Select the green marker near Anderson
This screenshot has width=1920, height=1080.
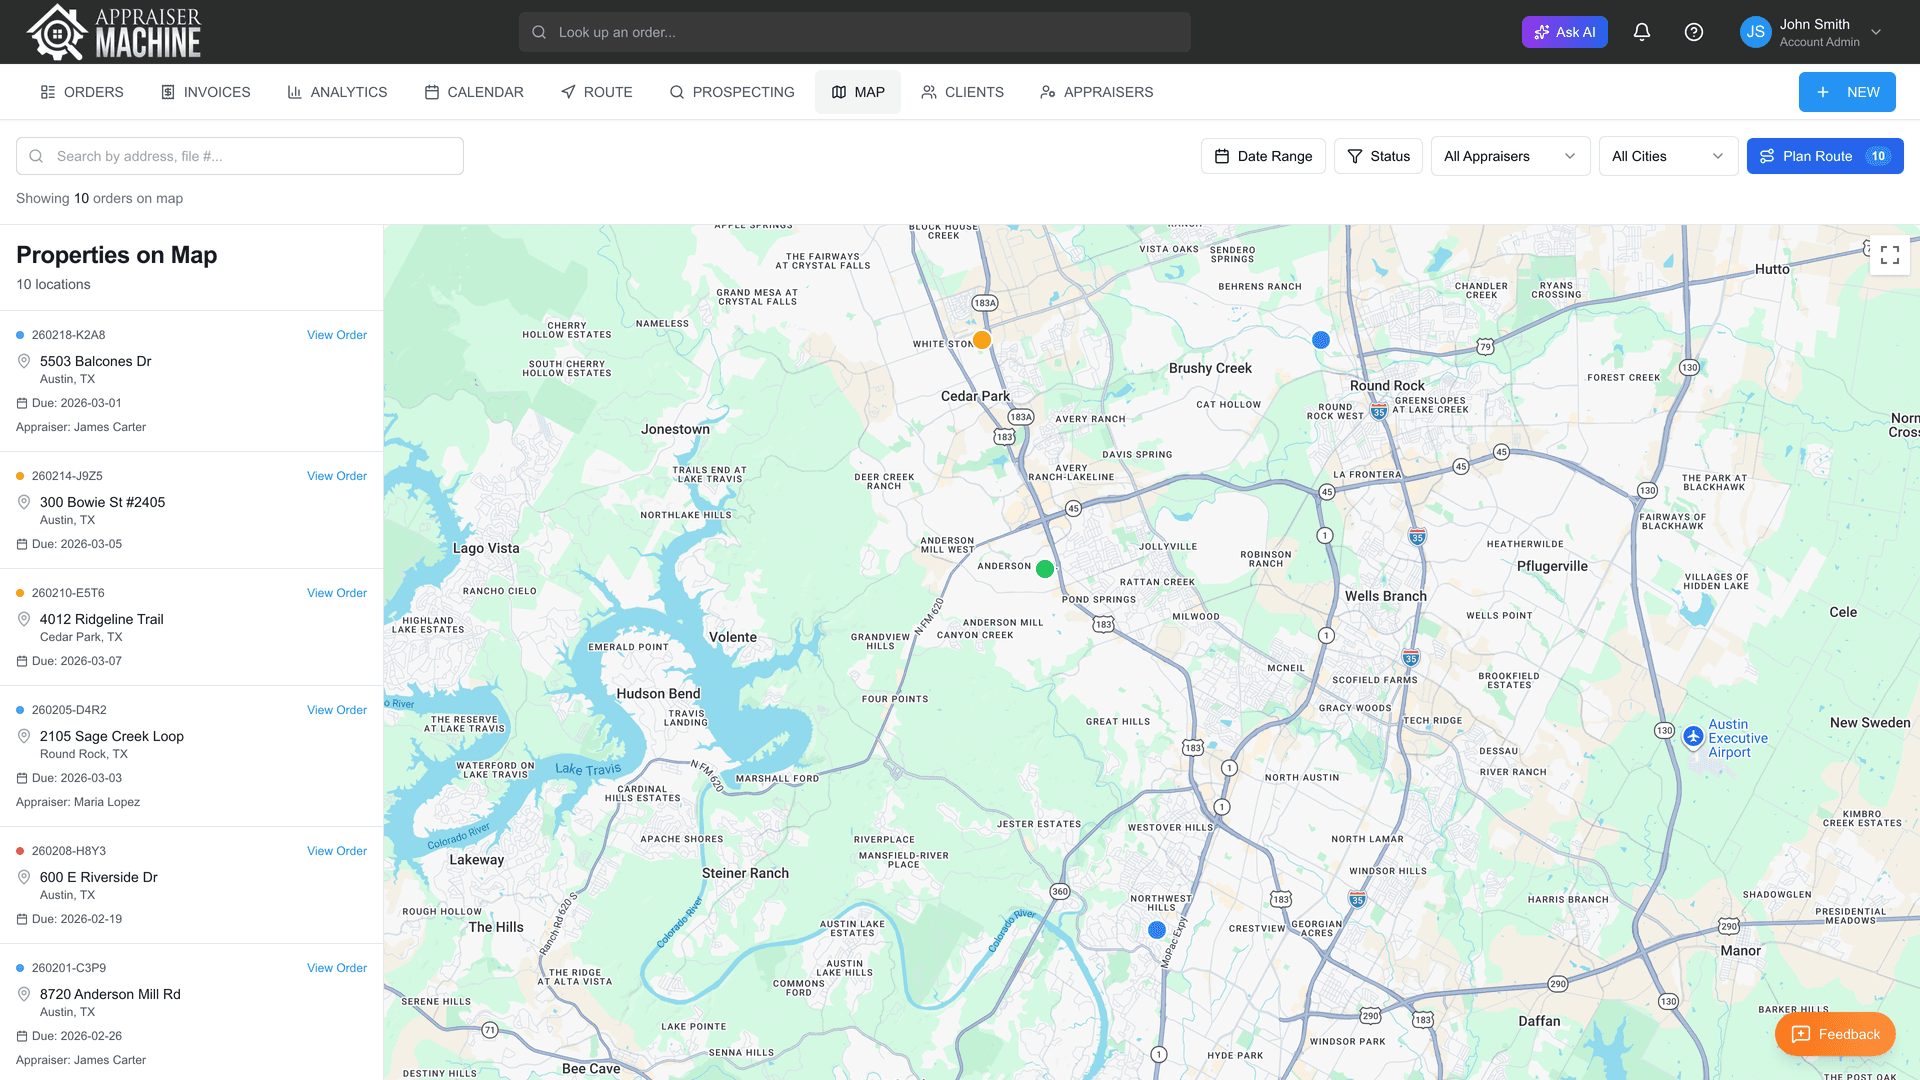[x=1044, y=568]
